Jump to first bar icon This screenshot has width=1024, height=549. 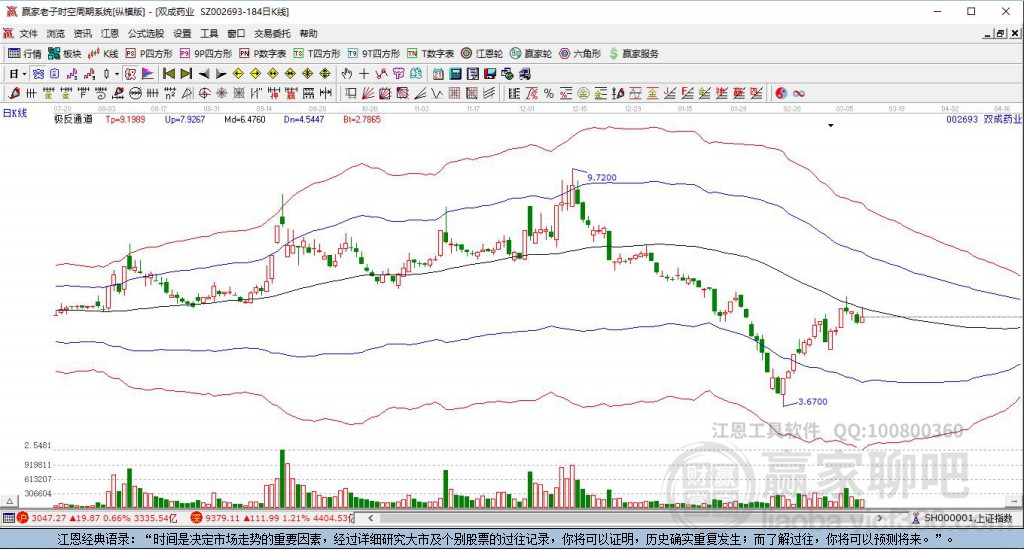coord(168,74)
